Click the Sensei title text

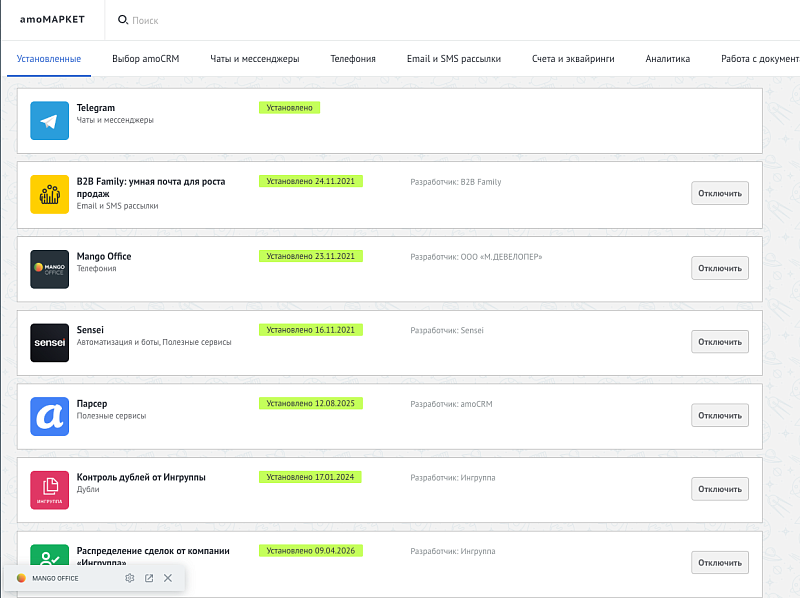(90, 330)
